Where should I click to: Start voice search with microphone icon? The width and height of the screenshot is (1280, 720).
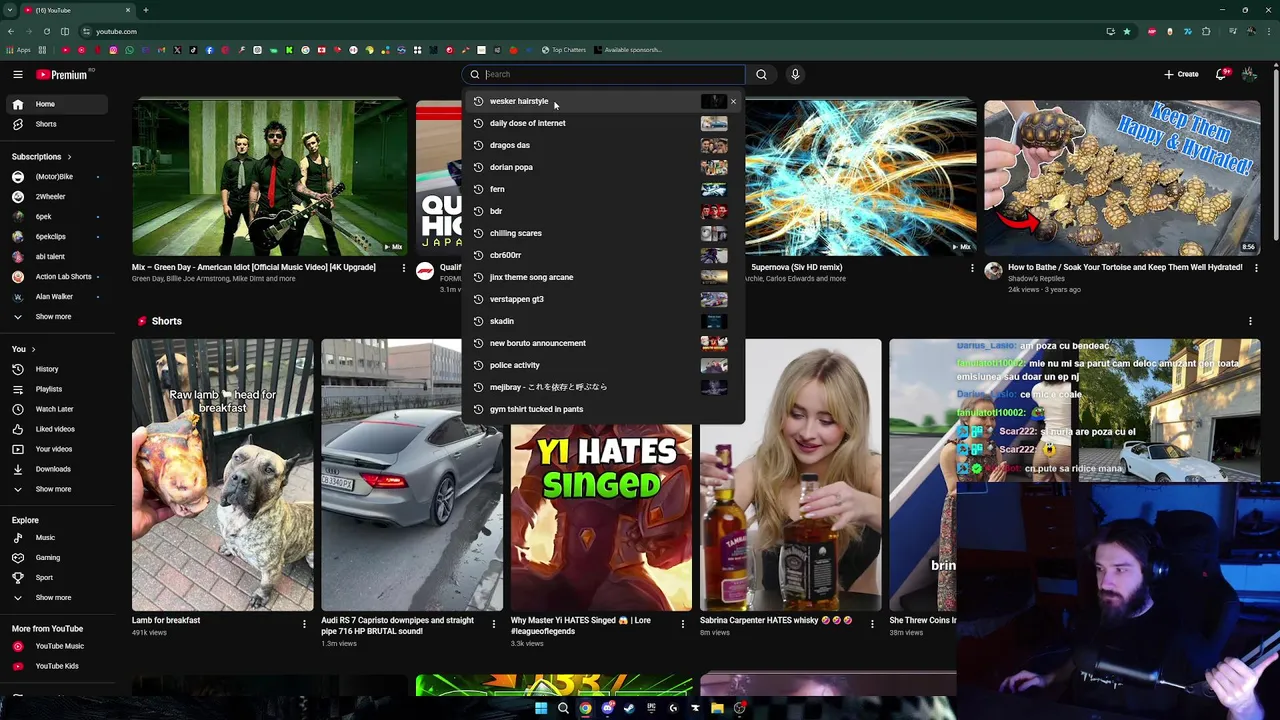795,74
